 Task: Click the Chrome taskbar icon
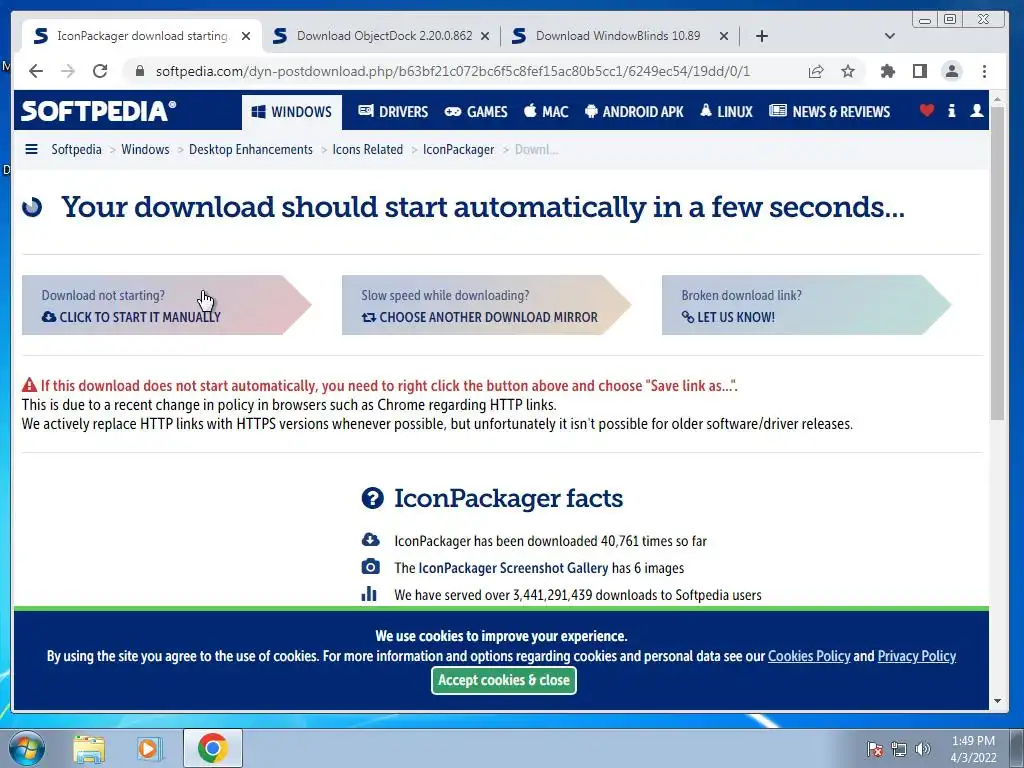click(212, 748)
